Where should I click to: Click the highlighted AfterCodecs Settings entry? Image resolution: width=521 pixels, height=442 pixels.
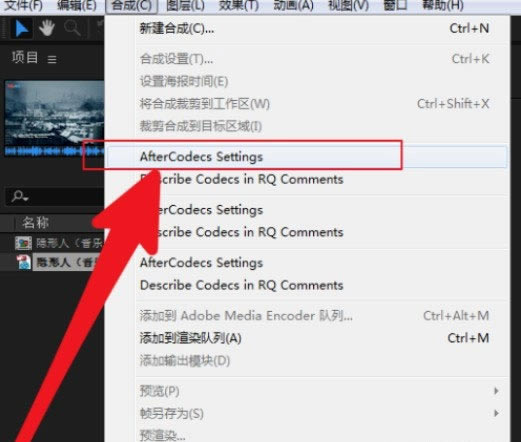(x=307, y=157)
